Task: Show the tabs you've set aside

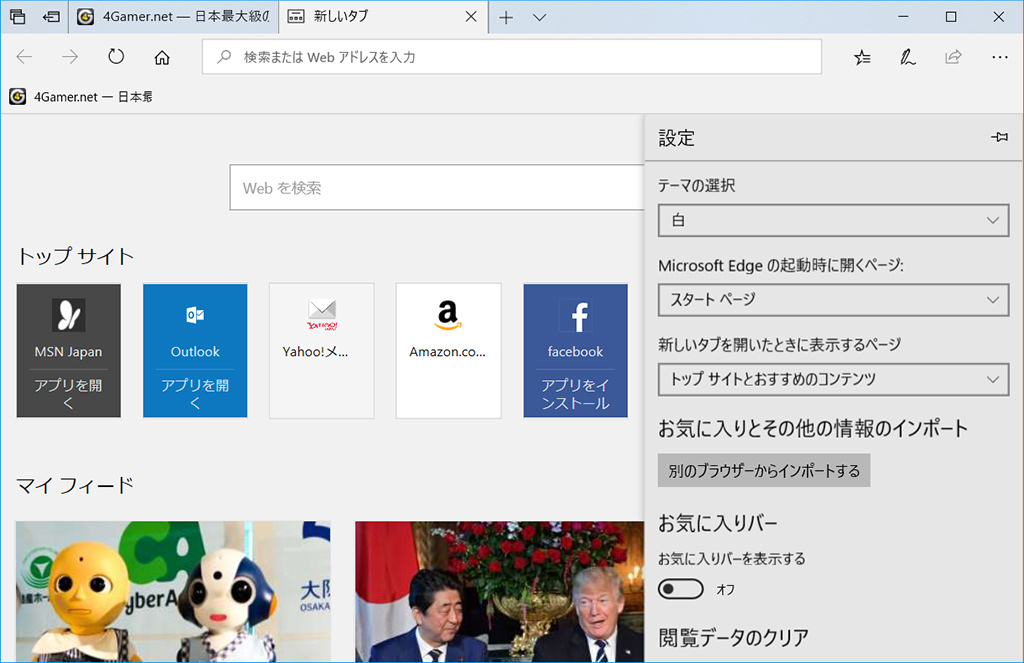Action: click(17, 17)
